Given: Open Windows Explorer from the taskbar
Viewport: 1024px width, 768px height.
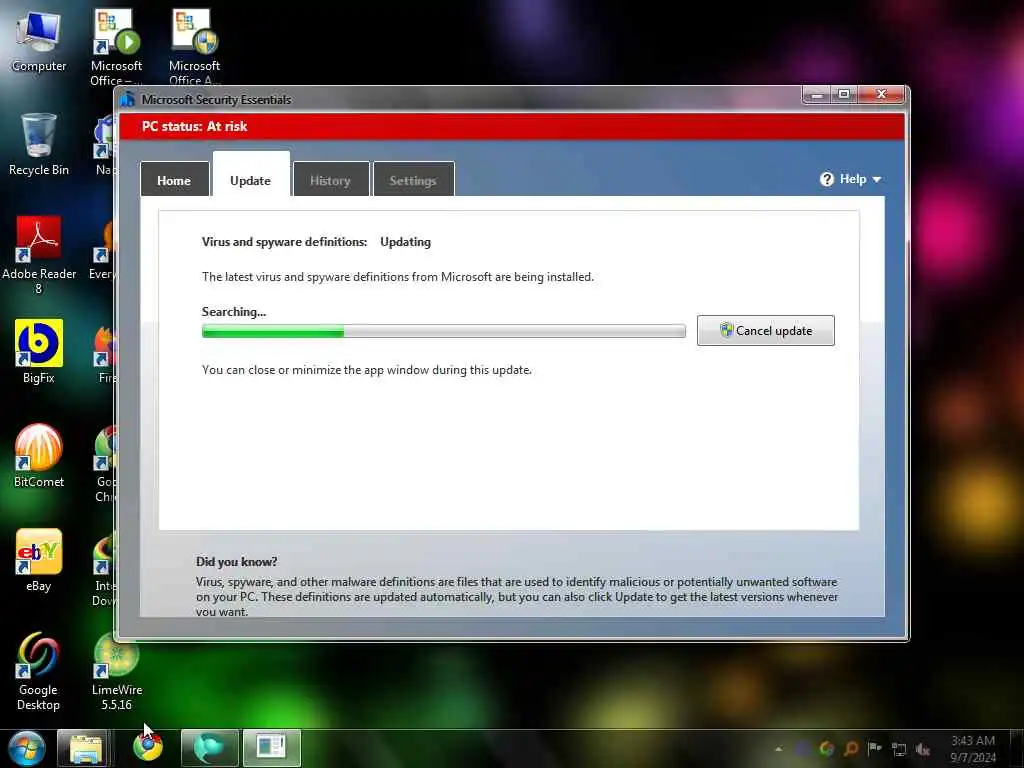Looking at the screenshot, I should click(x=84, y=748).
